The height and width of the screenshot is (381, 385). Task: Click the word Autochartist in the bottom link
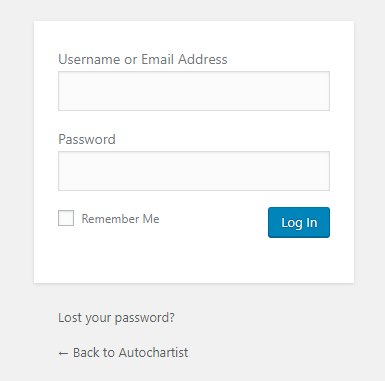[x=153, y=353]
